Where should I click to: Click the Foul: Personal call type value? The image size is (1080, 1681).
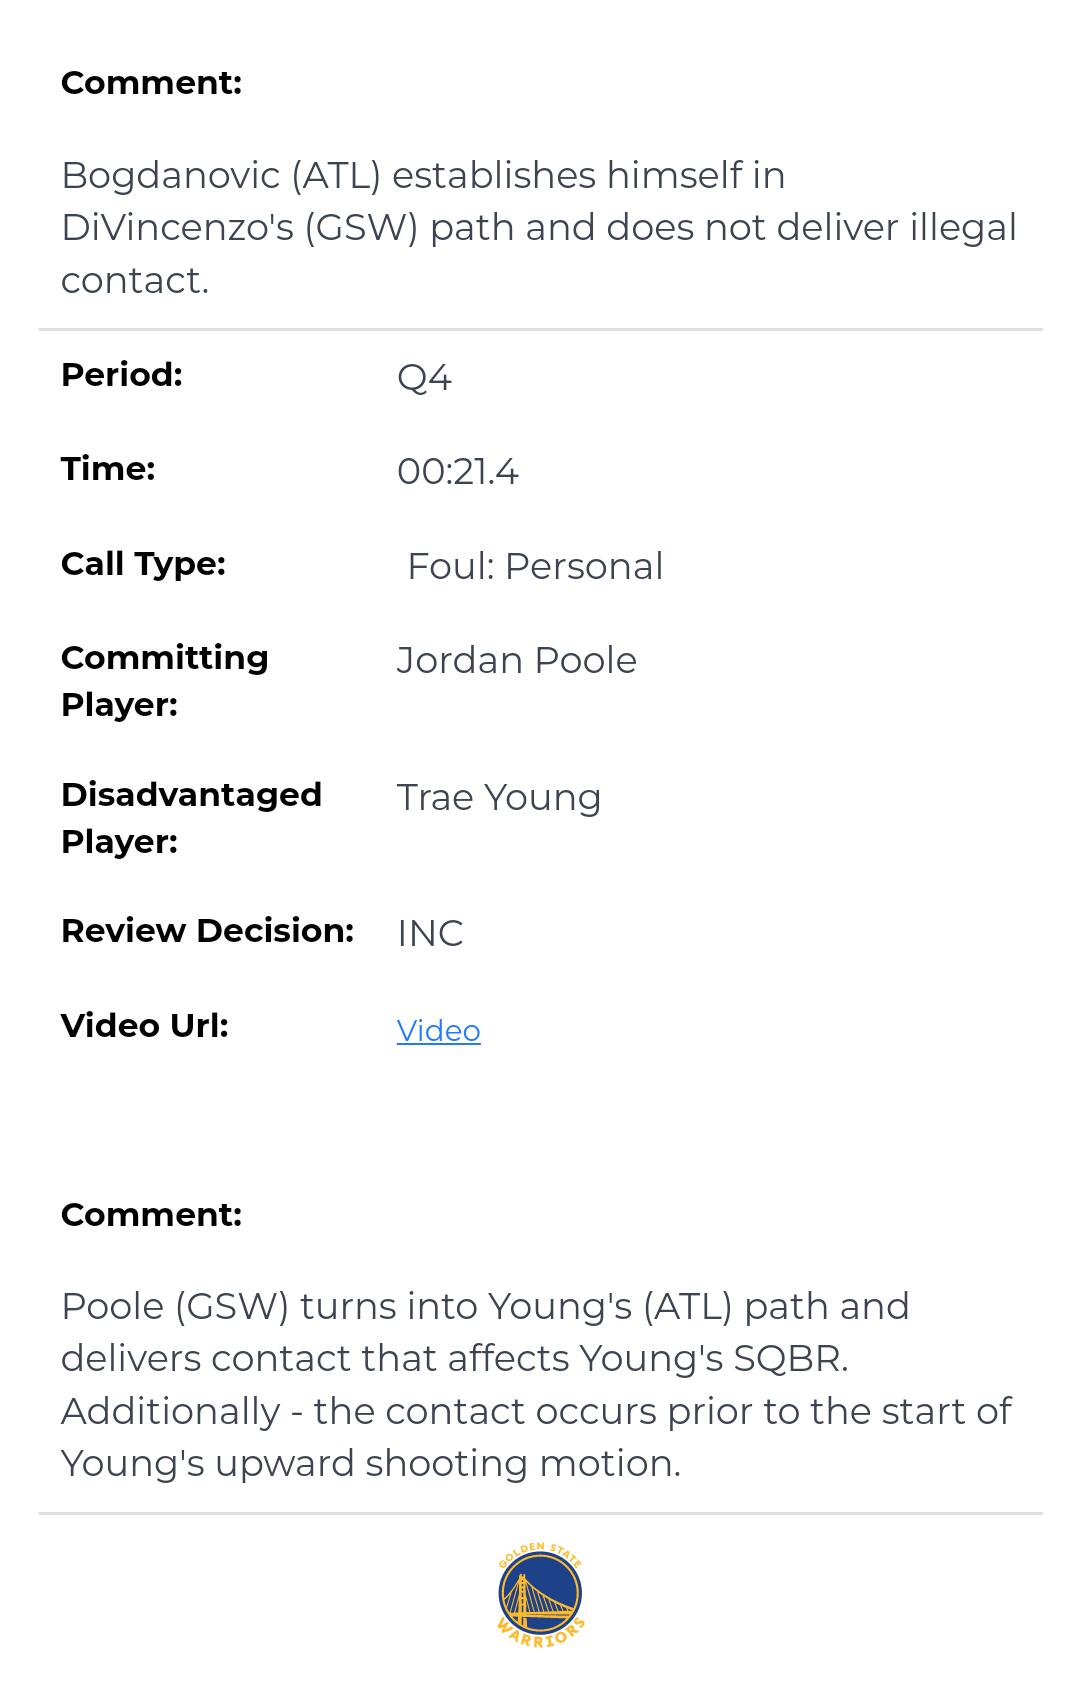(535, 566)
